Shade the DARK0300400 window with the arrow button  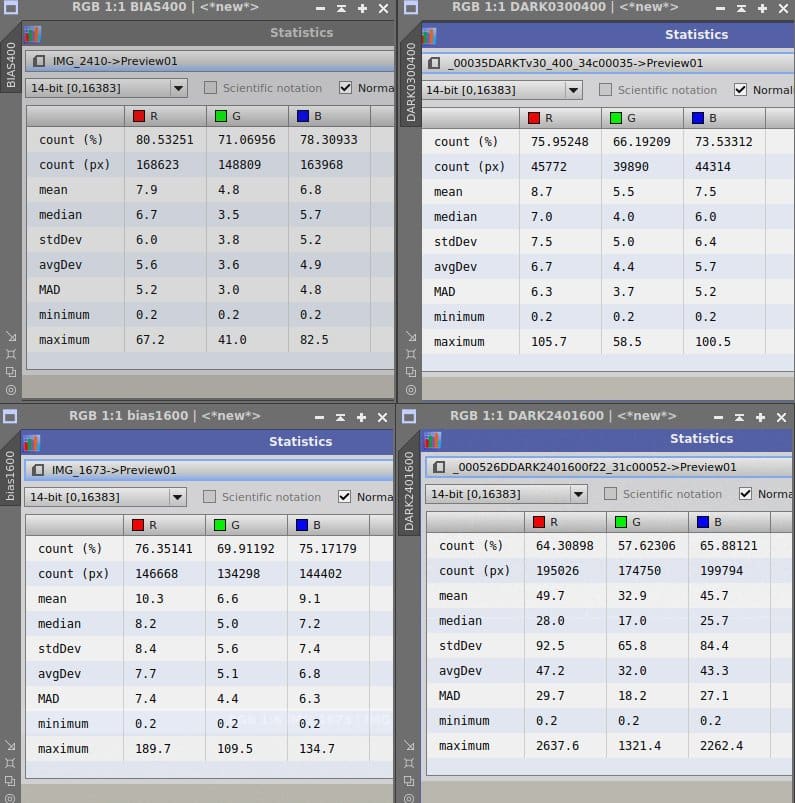[741, 8]
